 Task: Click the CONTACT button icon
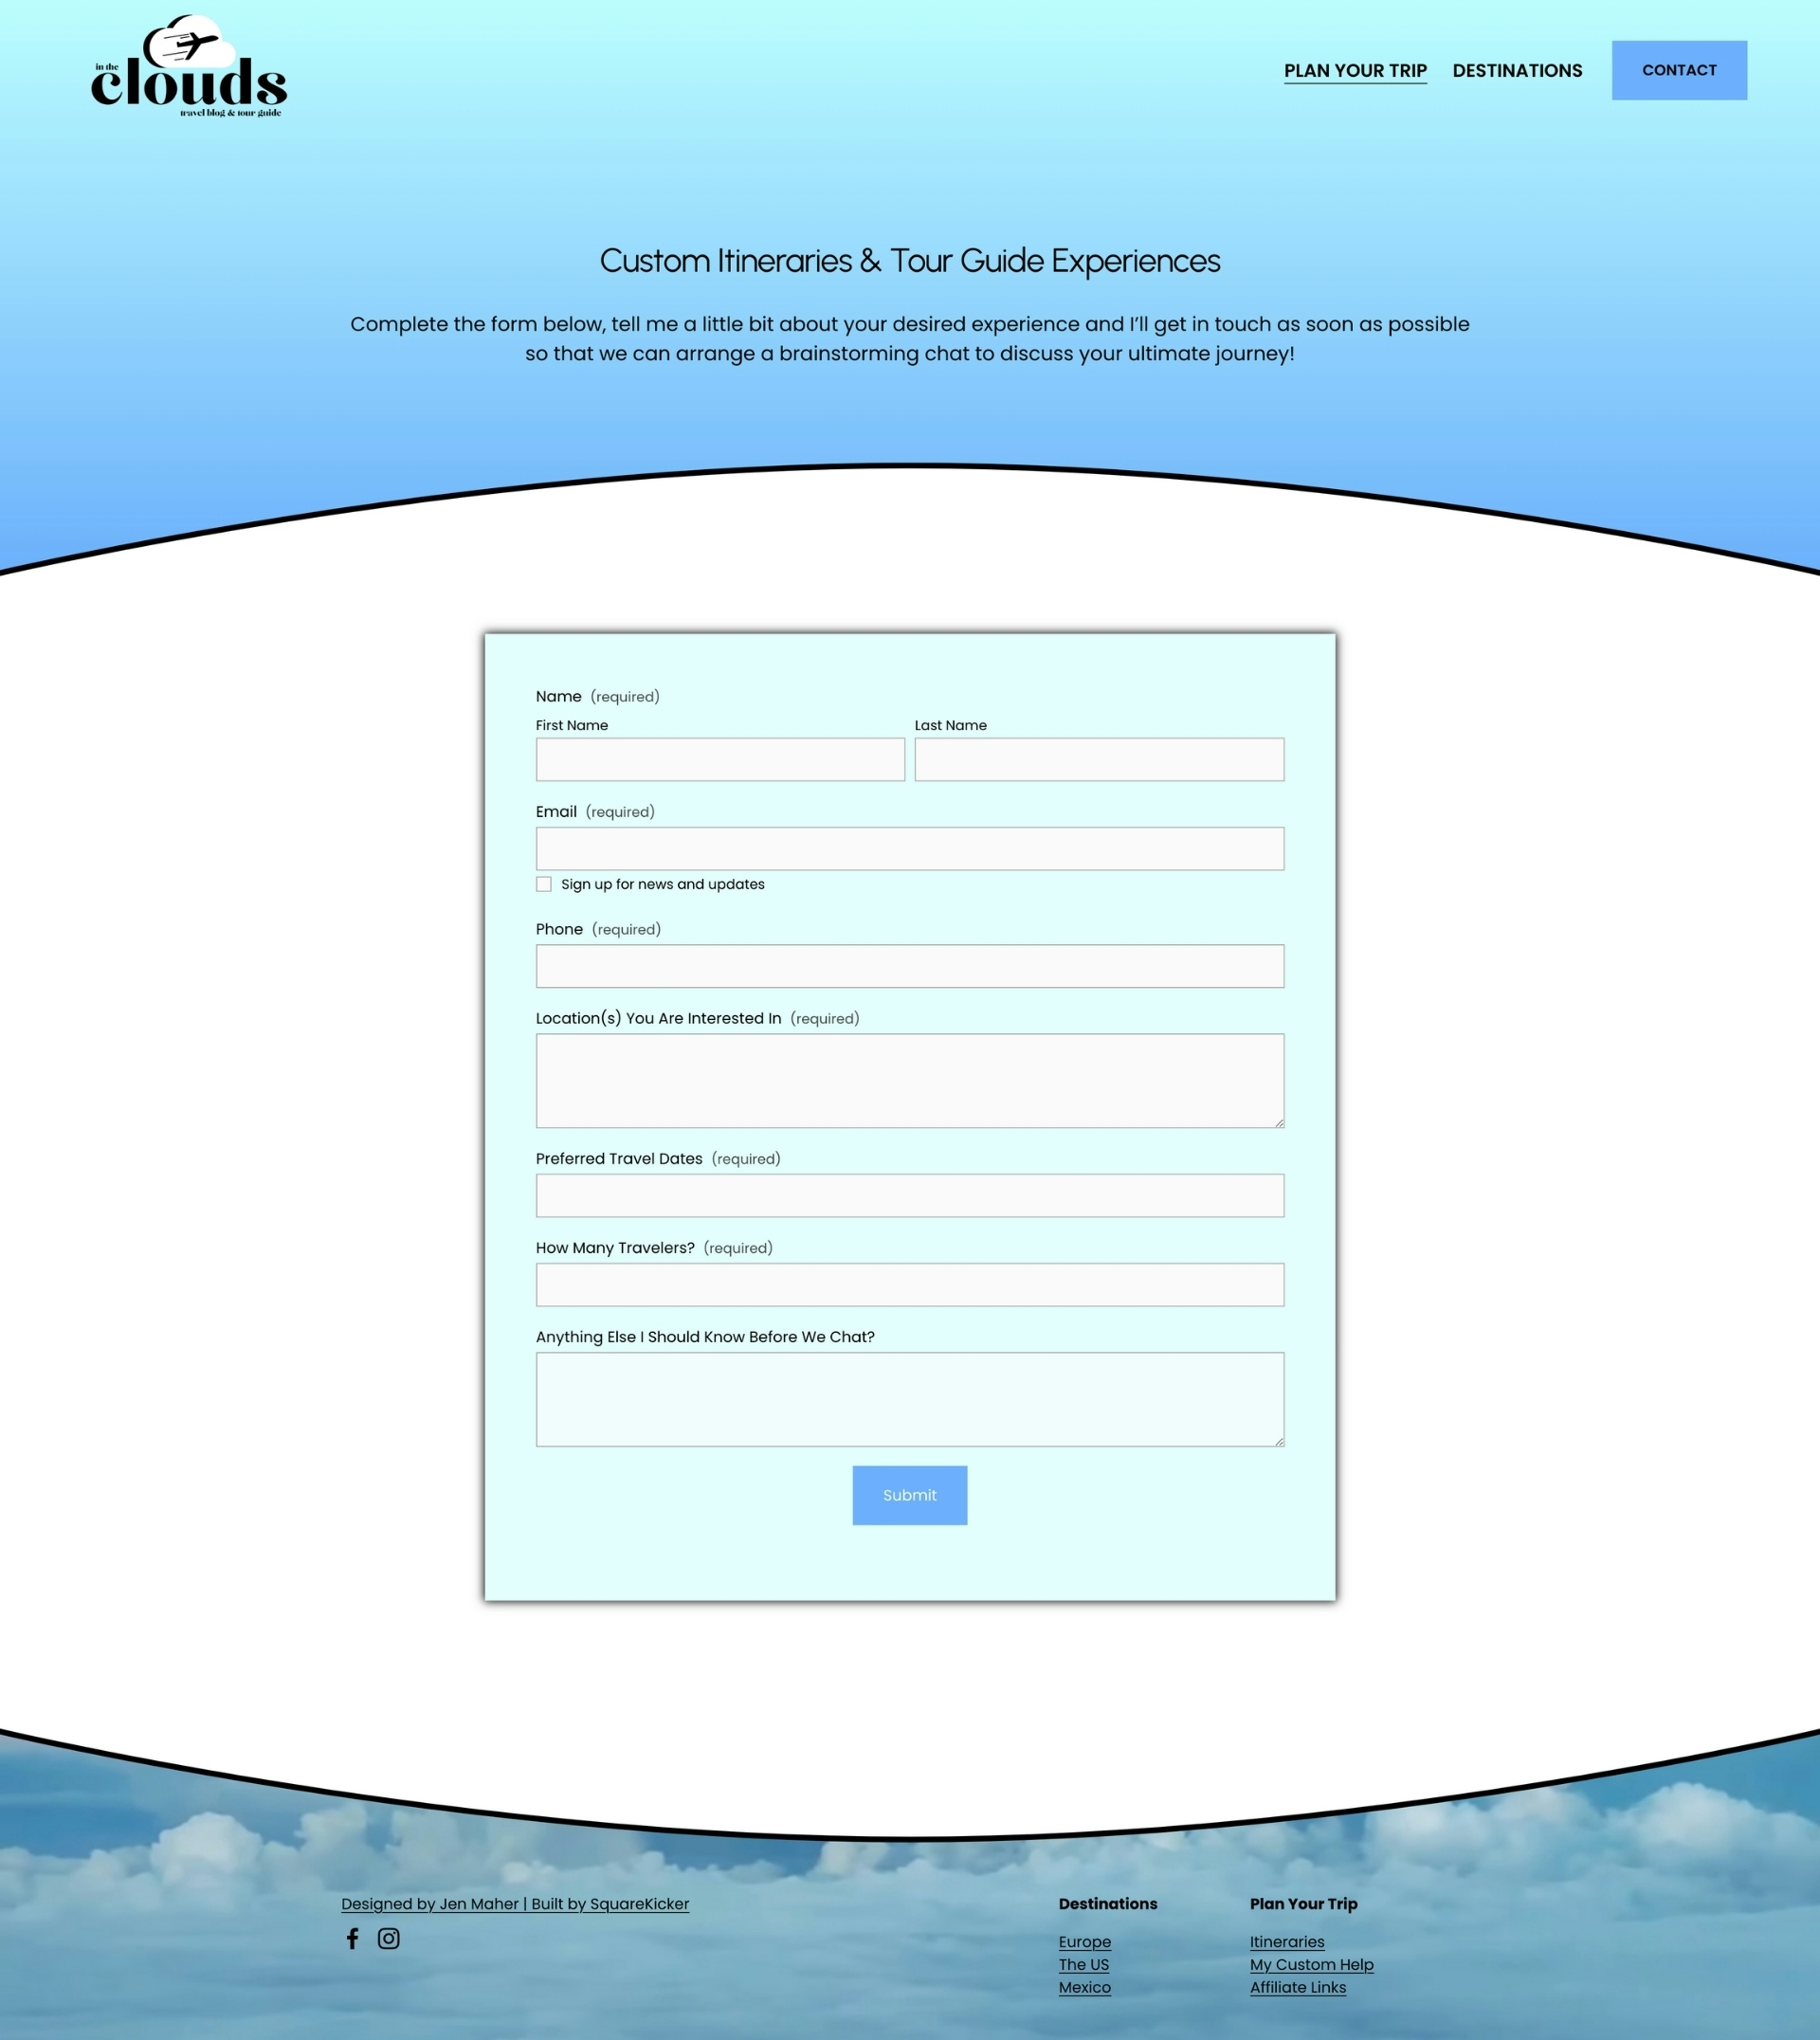pyautogui.click(x=1680, y=70)
